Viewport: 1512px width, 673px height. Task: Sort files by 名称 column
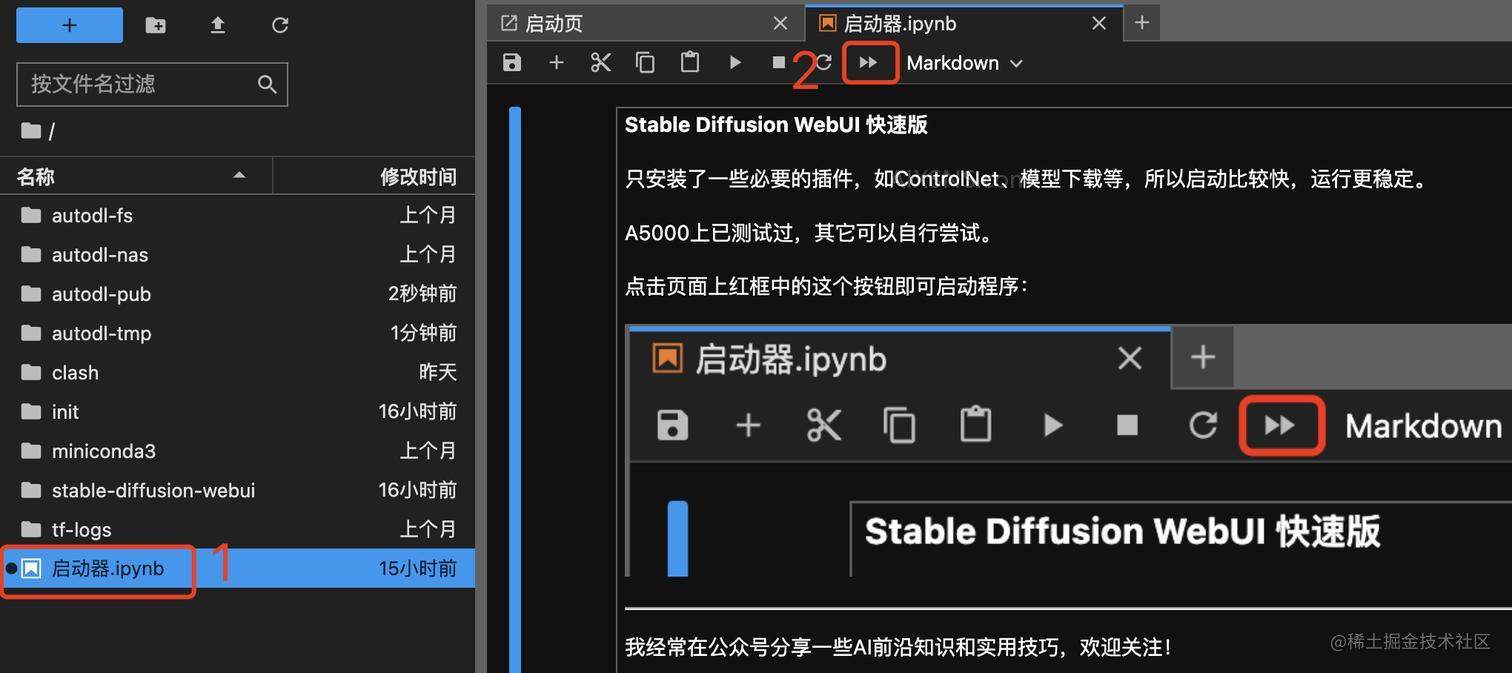coord(35,176)
